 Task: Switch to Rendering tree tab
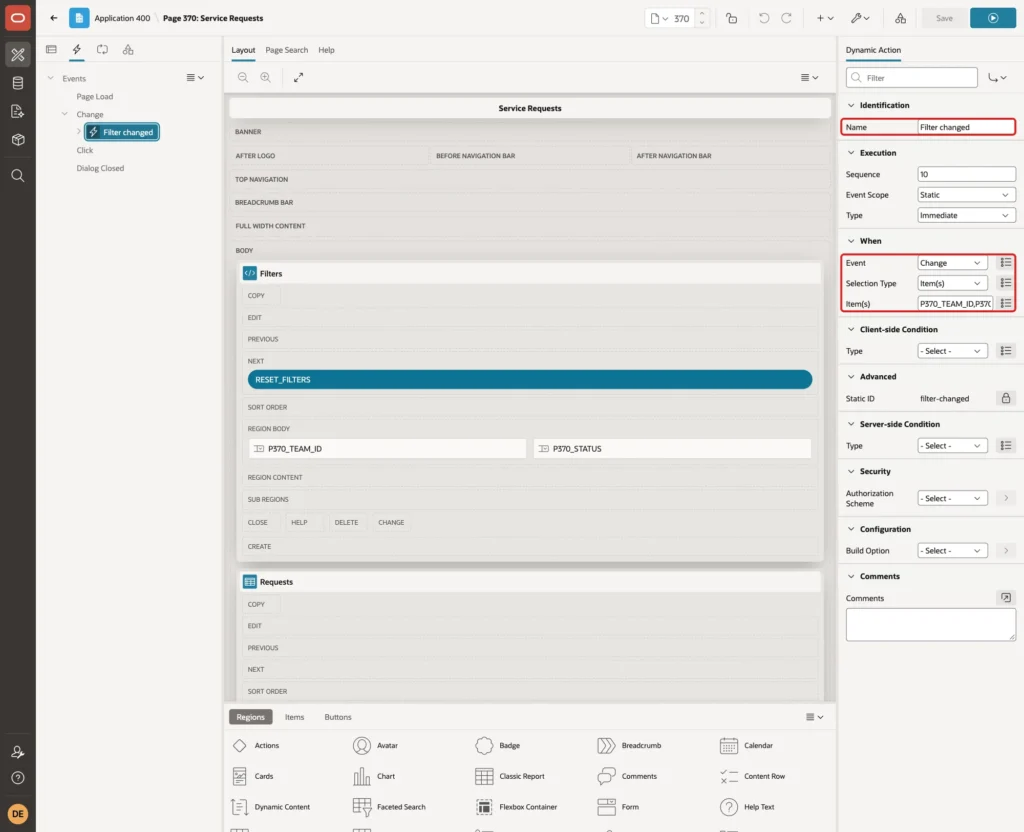point(52,50)
